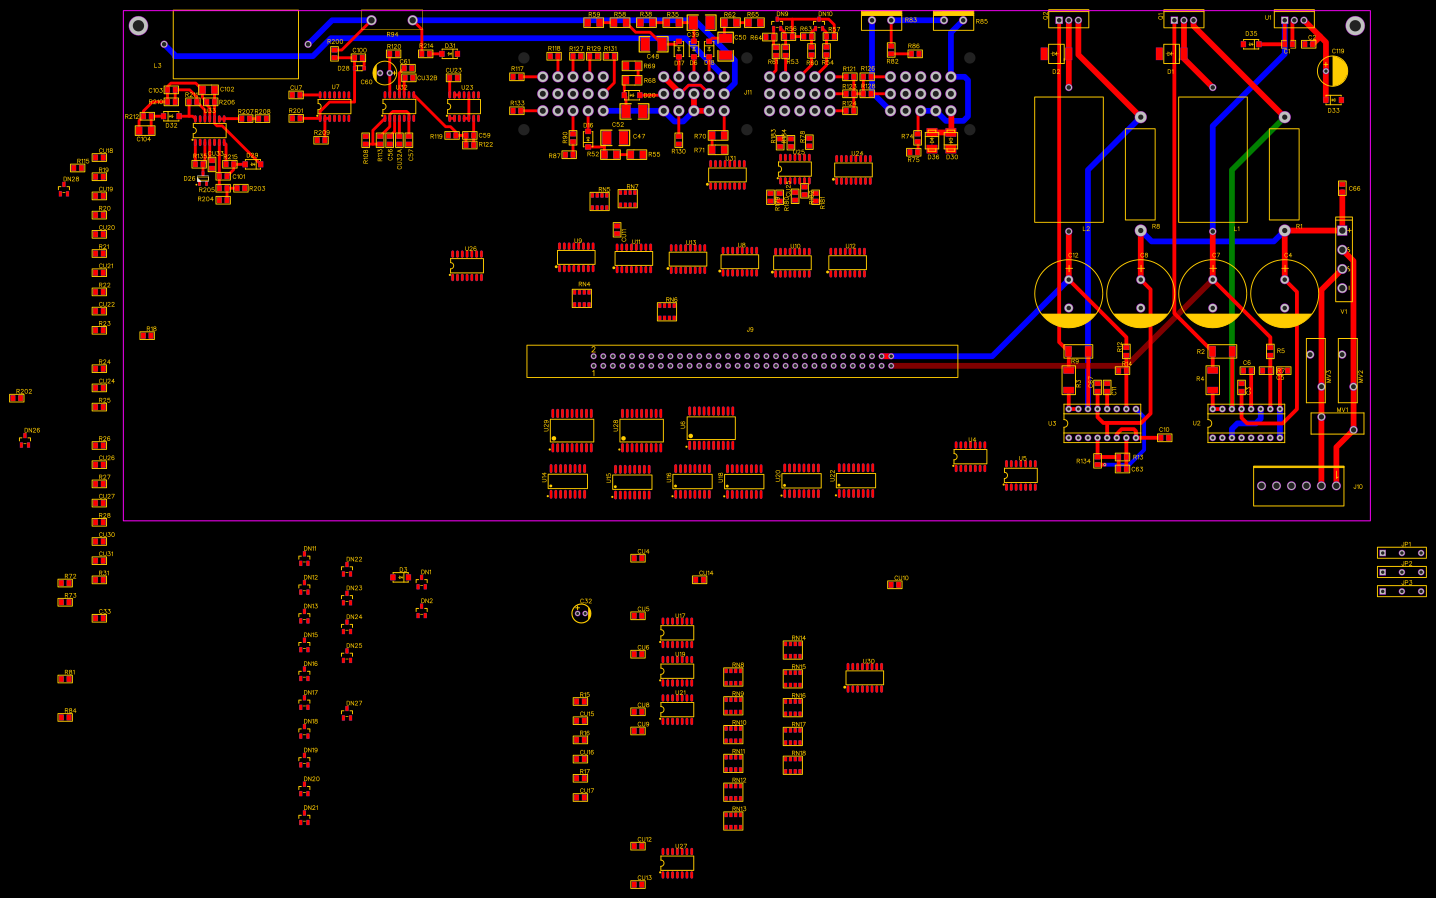Click capacitor CU4
The image size is (1436, 898).
click(x=638, y=558)
